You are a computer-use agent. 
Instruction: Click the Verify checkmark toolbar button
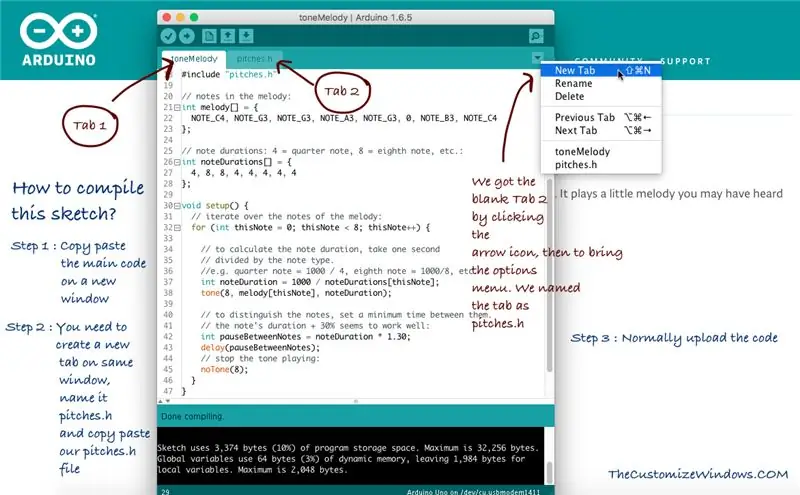168,36
